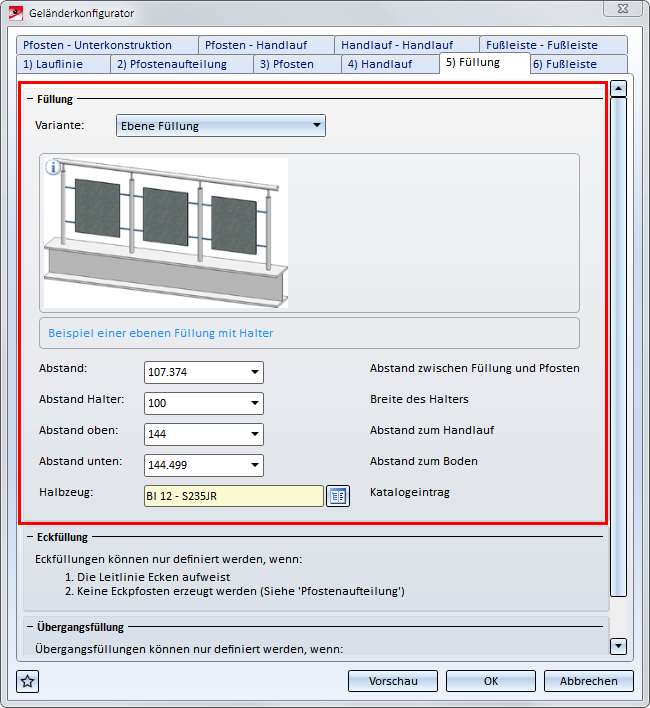Open the Abstand unten dropdown arrow

point(255,465)
